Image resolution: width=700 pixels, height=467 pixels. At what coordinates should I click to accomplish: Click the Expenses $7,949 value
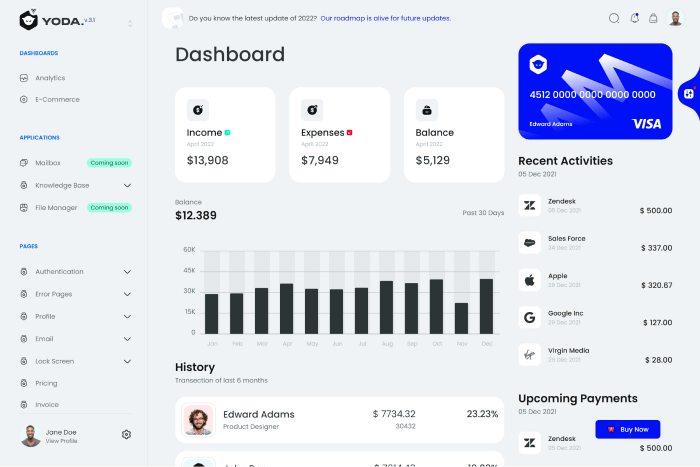[320, 160]
